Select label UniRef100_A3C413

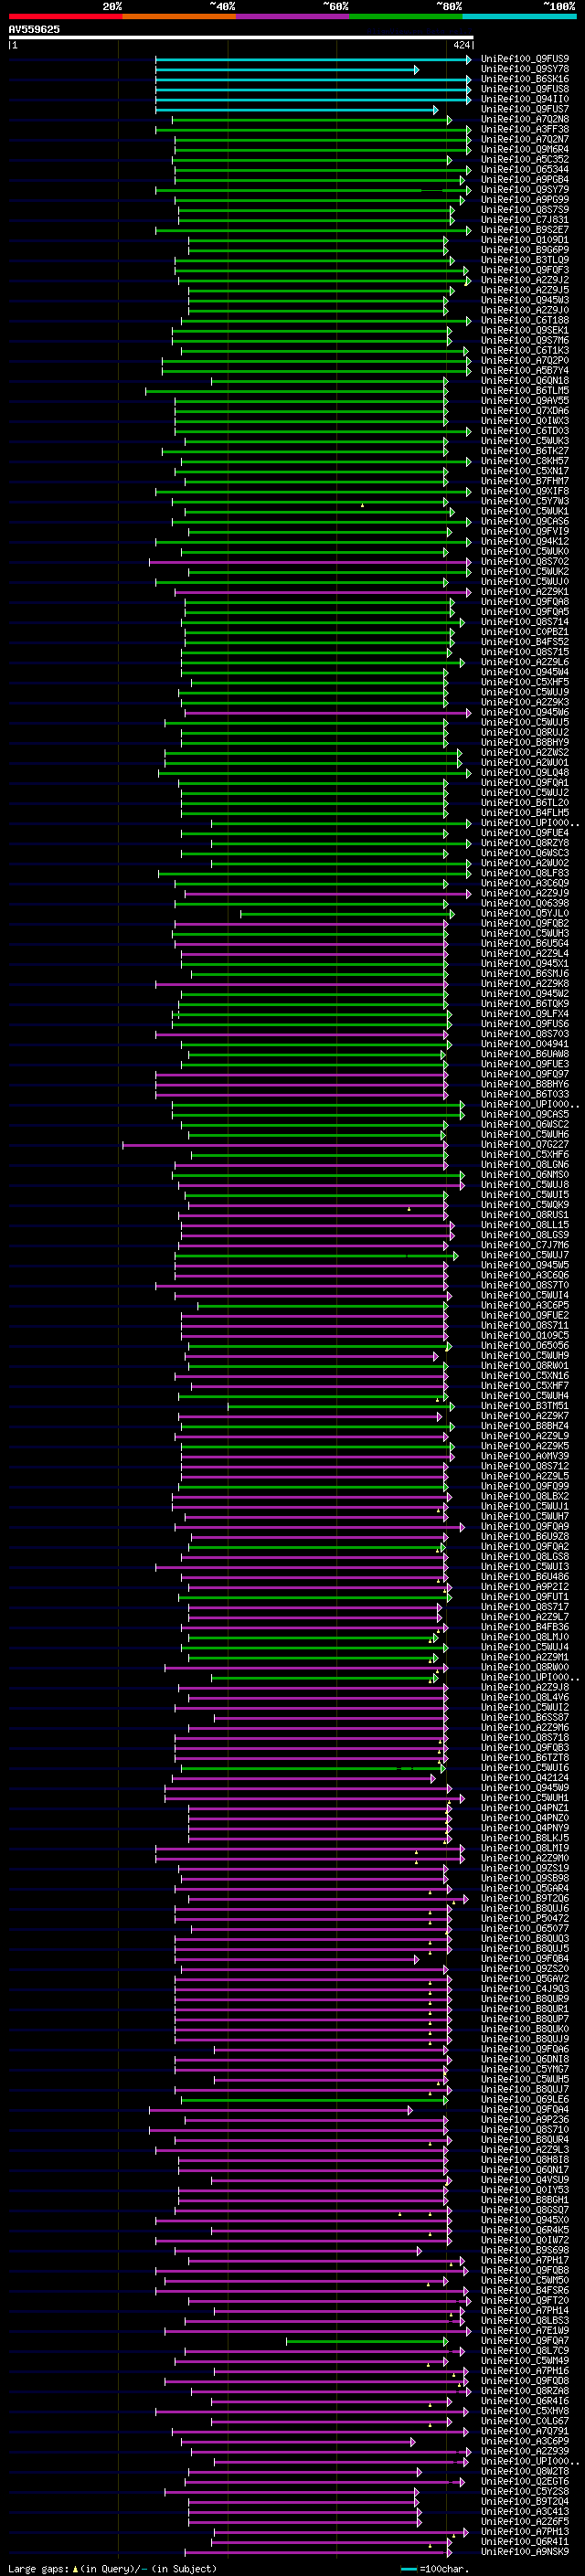pos(525,2511)
